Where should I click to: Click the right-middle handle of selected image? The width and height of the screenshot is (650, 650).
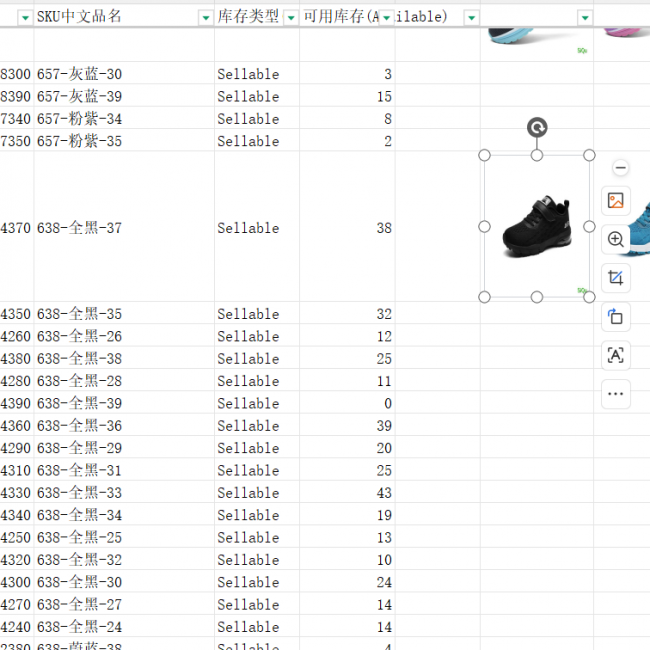(589, 226)
